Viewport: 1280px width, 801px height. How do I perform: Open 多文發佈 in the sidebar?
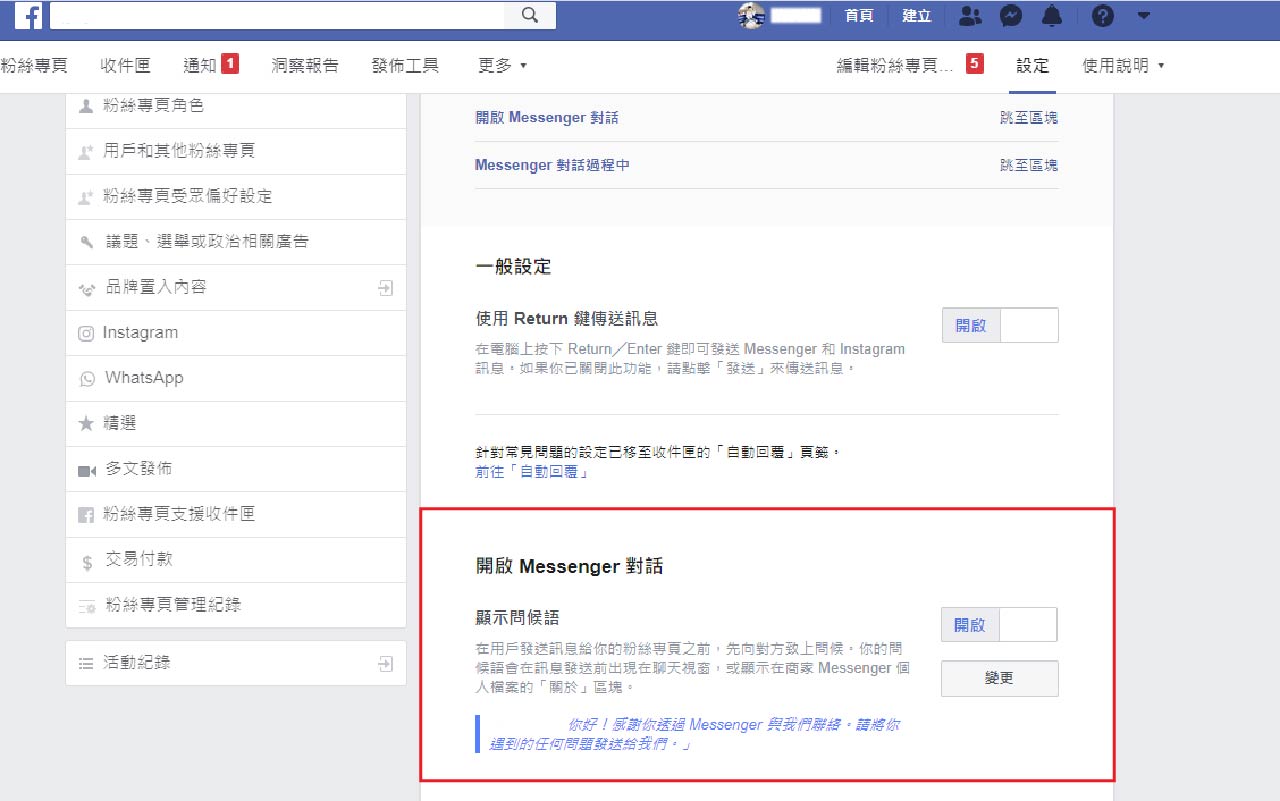236,469
